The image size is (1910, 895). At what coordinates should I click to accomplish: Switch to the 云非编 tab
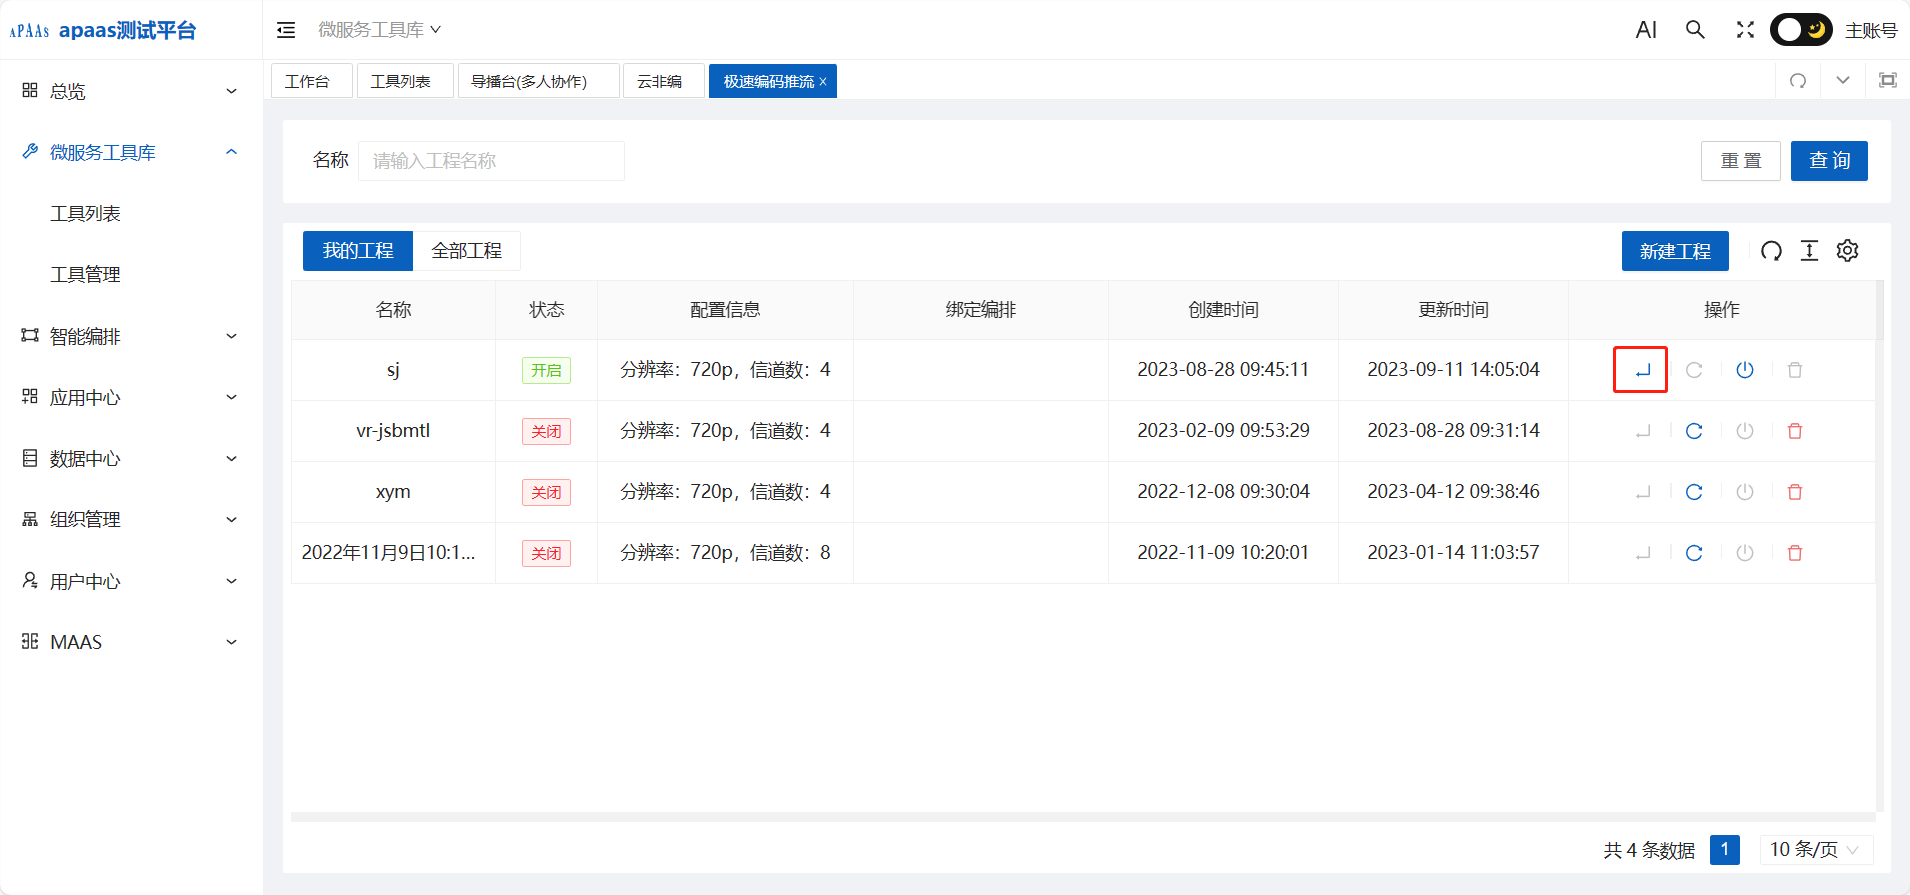[x=660, y=81]
